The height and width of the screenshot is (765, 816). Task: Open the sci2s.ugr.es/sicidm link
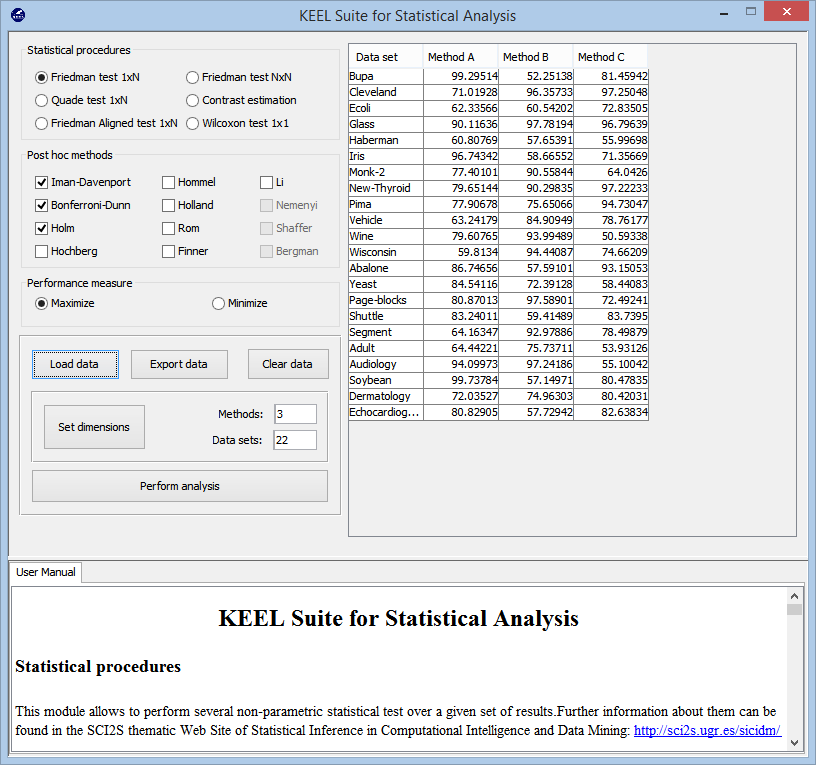707,731
